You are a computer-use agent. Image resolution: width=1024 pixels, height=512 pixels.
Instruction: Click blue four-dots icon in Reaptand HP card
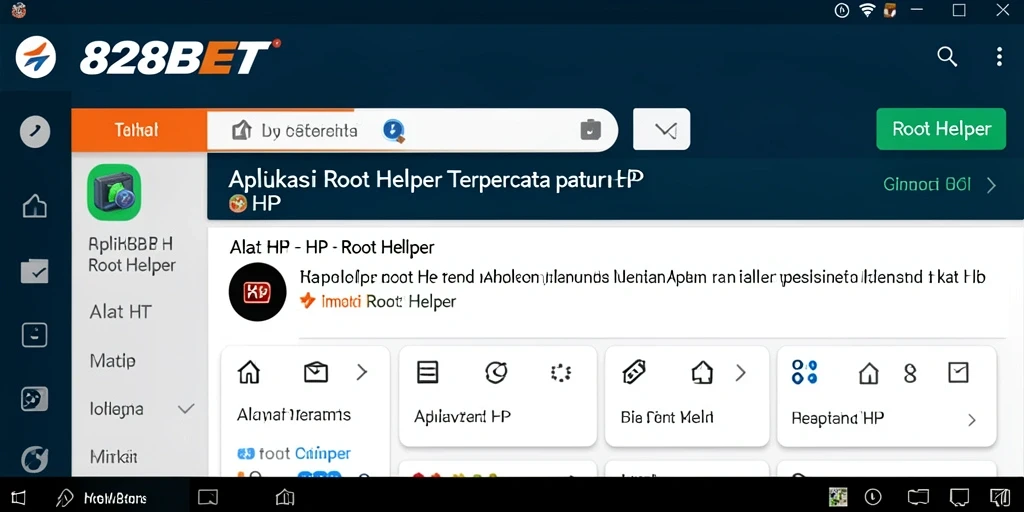(x=804, y=372)
